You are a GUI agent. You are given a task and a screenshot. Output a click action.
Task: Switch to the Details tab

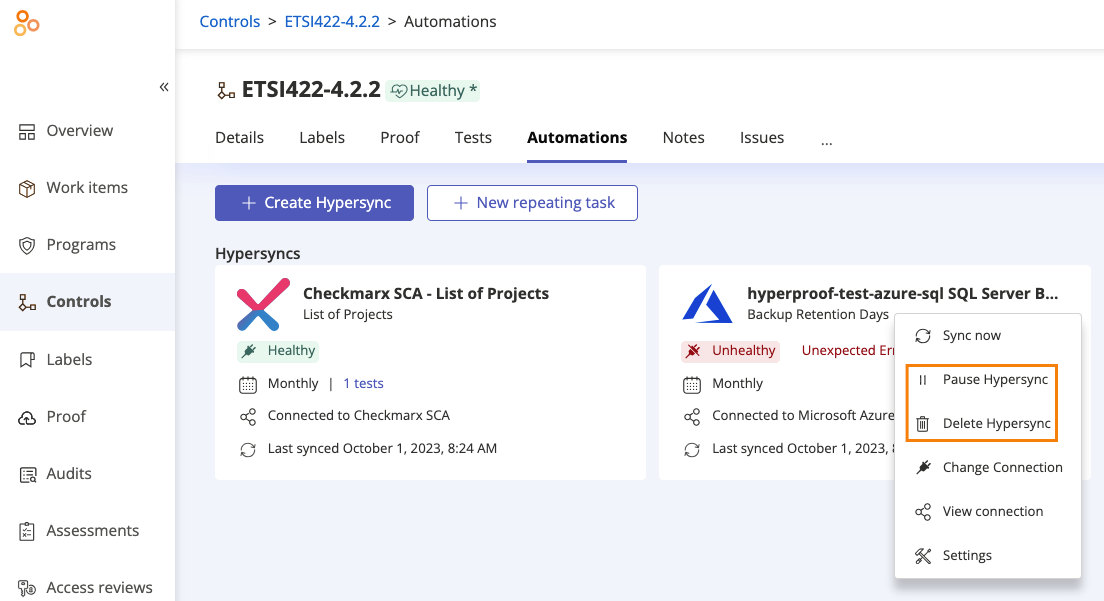(239, 138)
